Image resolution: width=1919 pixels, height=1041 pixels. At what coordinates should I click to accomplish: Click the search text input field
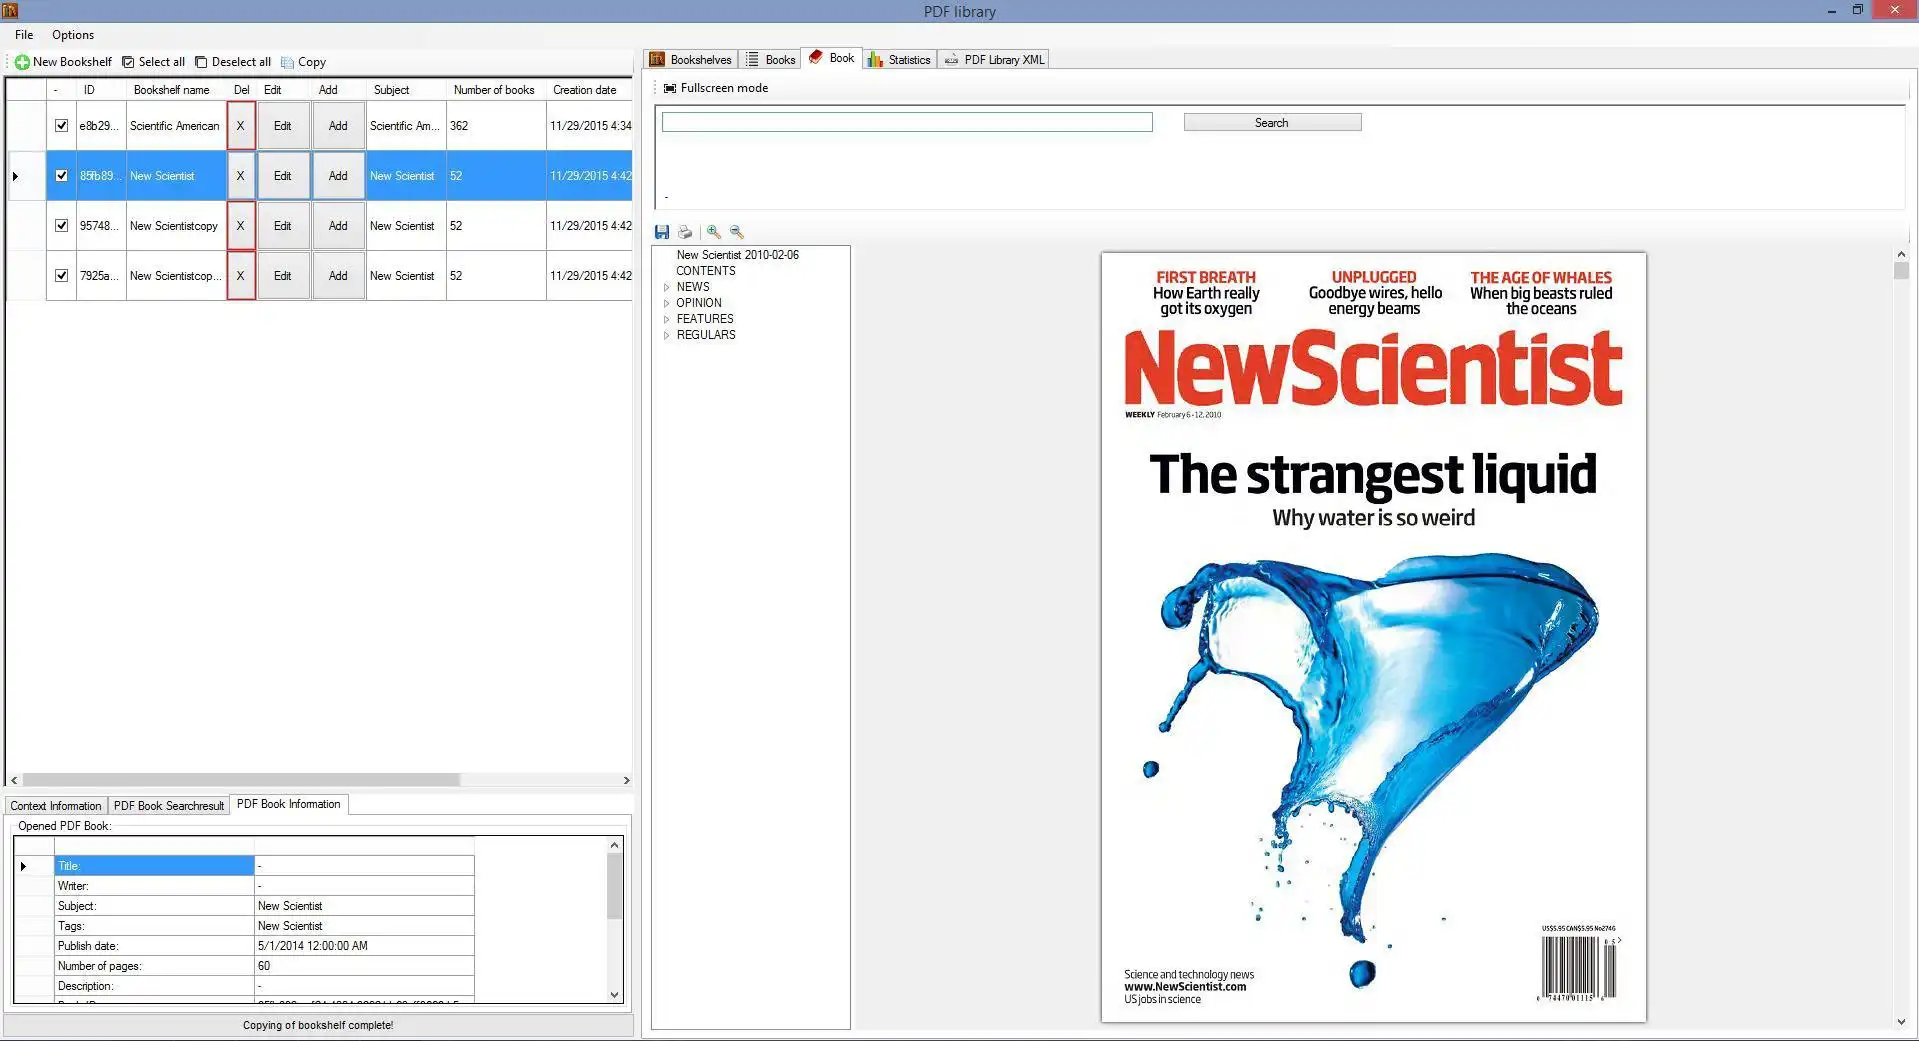click(x=907, y=122)
